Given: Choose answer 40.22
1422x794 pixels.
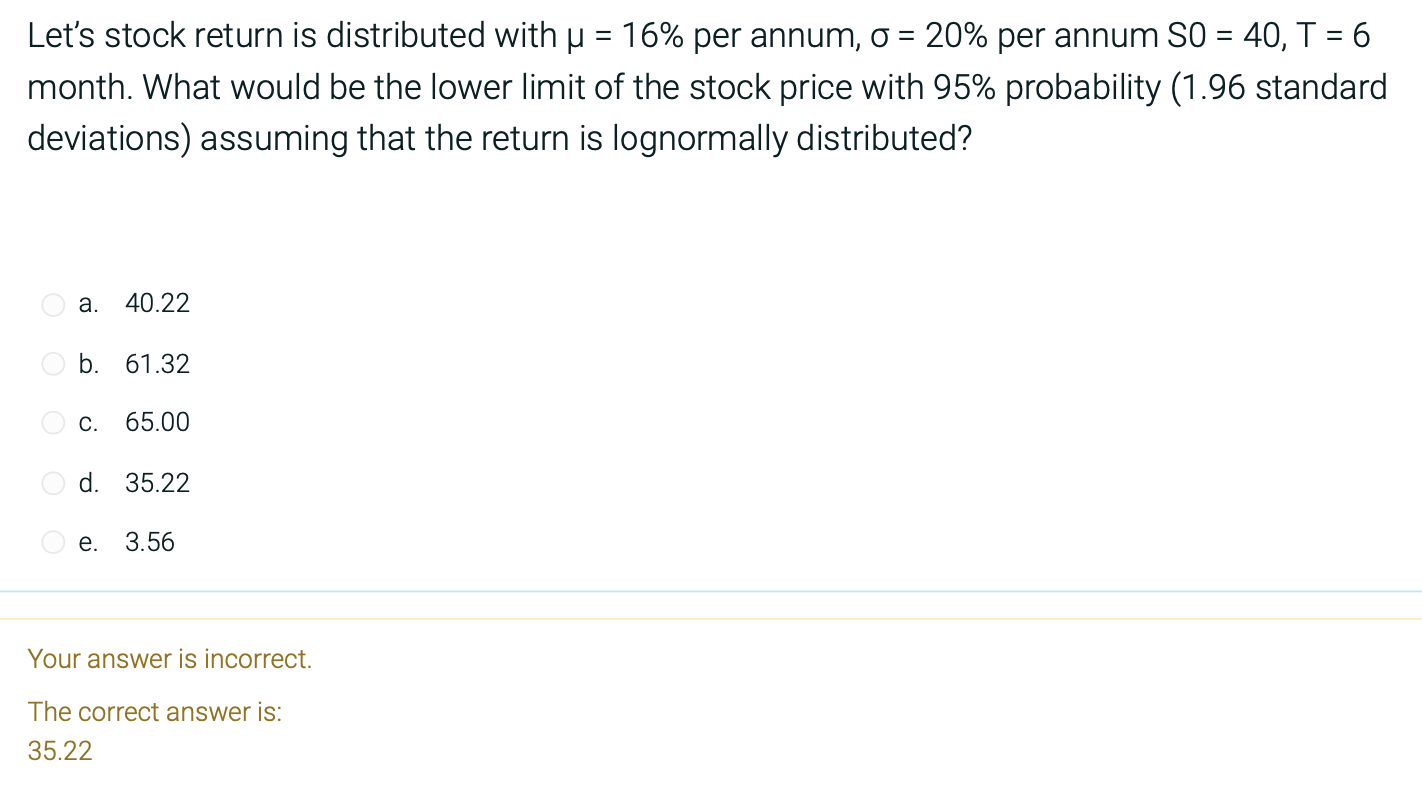Looking at the screenshot, I should [x=157, y=303].
